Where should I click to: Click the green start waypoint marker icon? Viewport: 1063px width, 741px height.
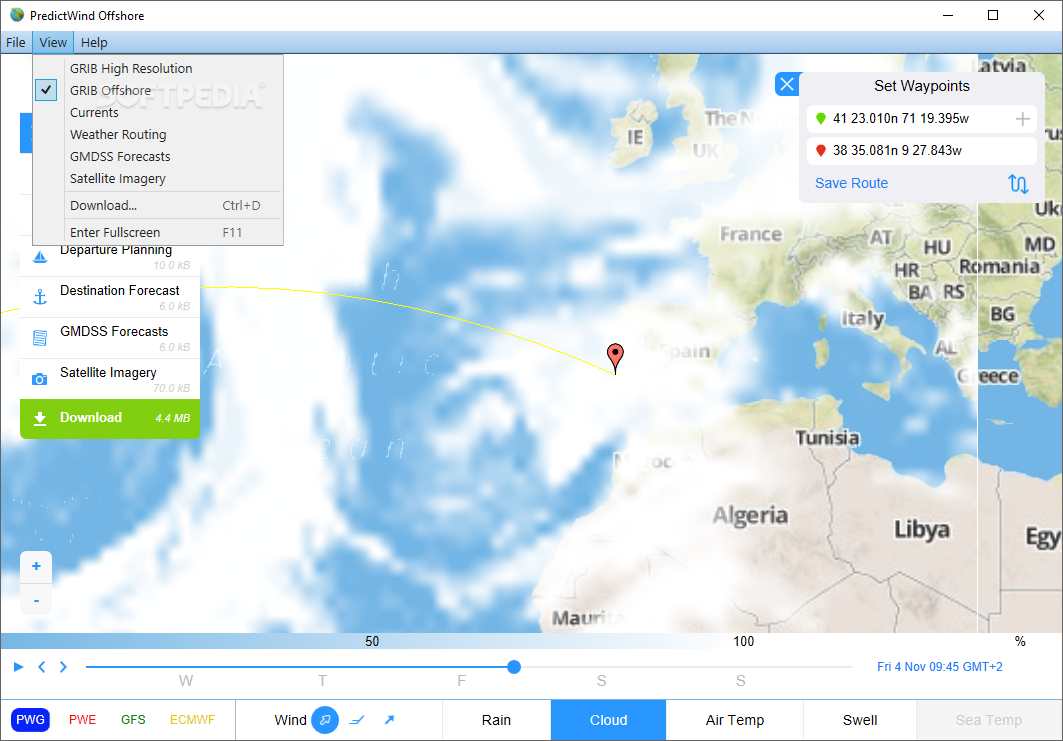[821, 119]
